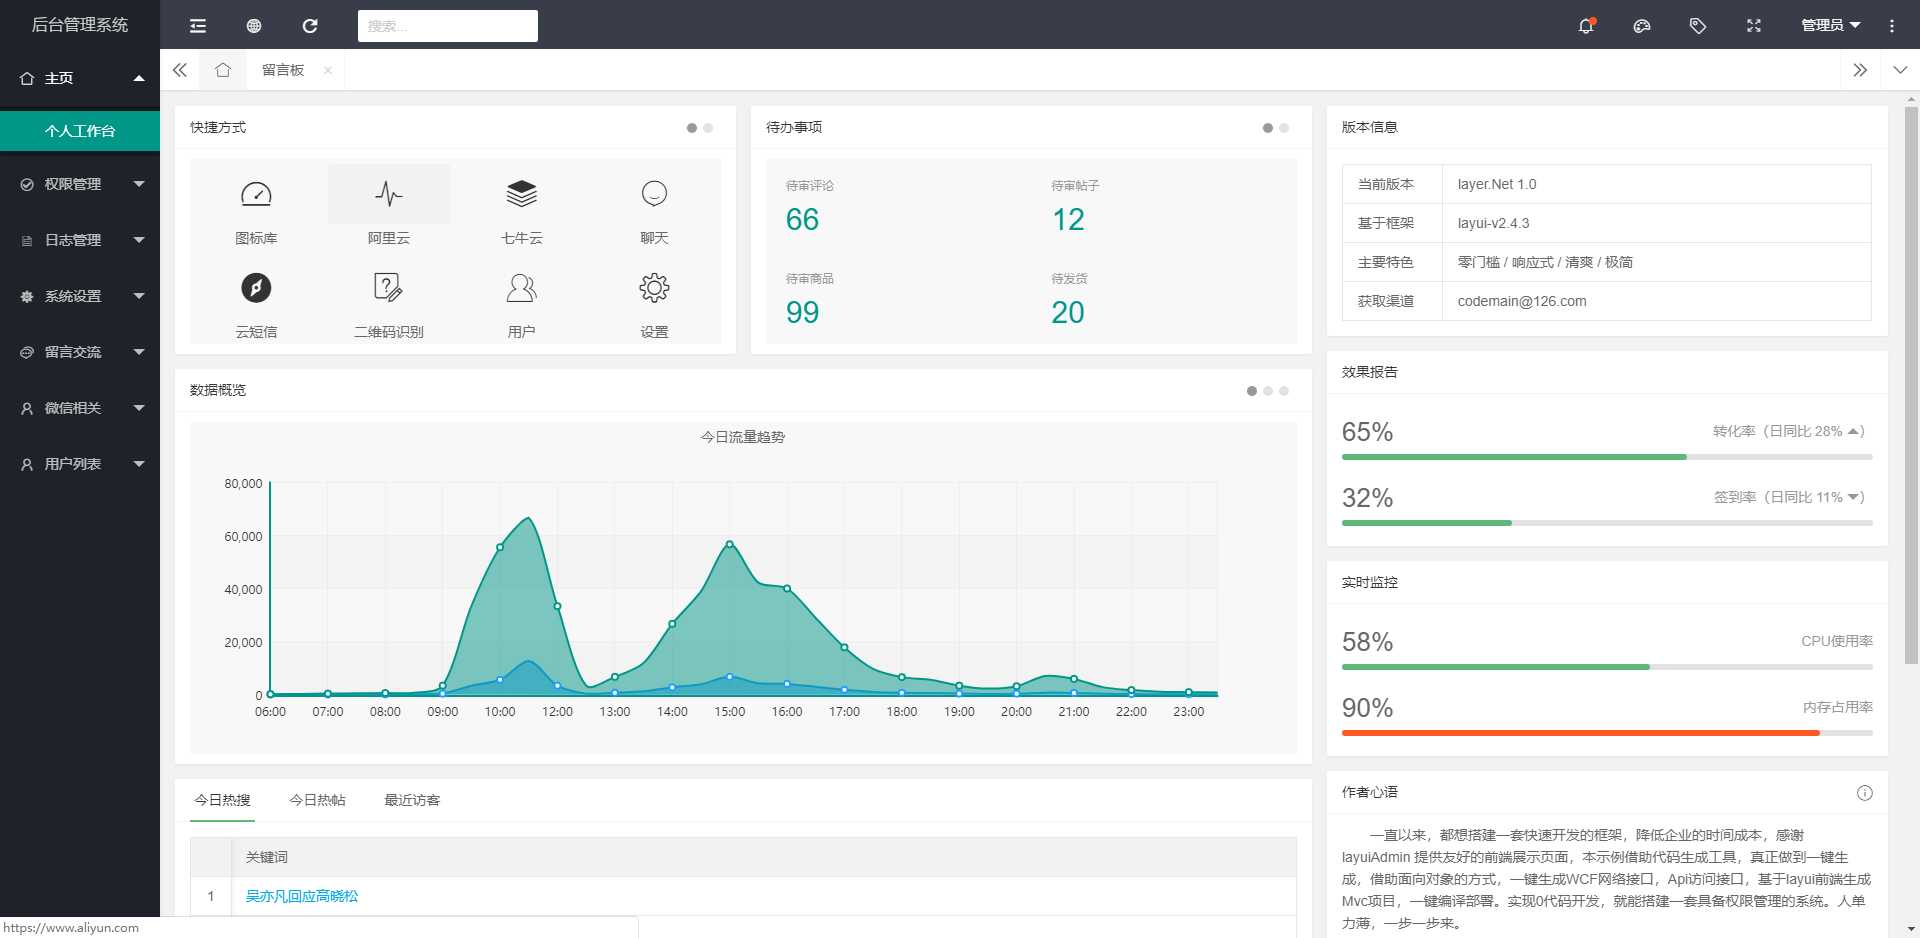Open the 吴亦凡回应高晓松 link
The width and height of the screenshot is (1920, 938).
click(302, 896)
